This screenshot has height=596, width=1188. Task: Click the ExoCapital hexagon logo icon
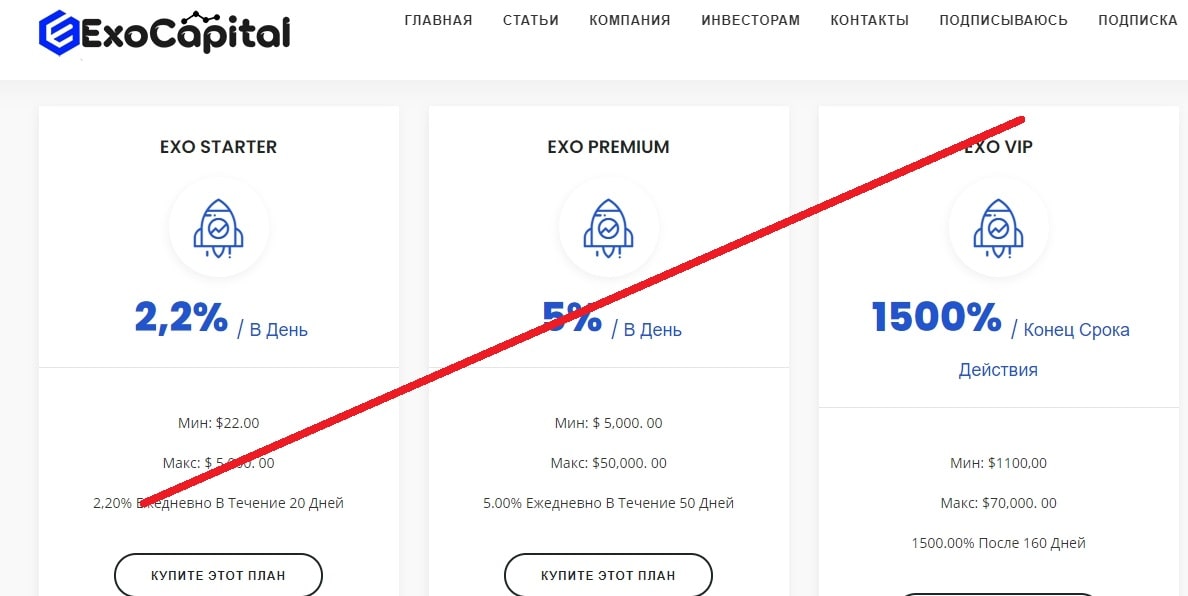59,33
